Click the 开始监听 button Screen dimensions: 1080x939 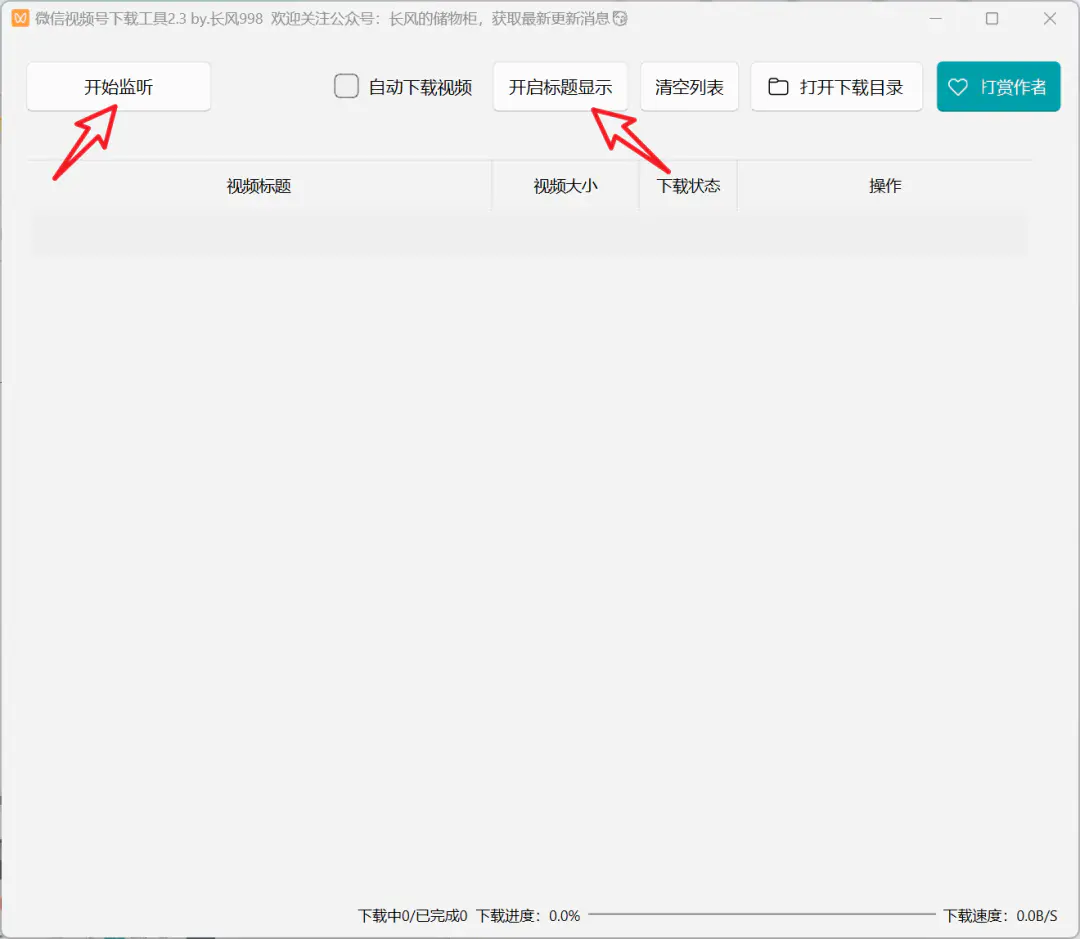tap(118, 87)
